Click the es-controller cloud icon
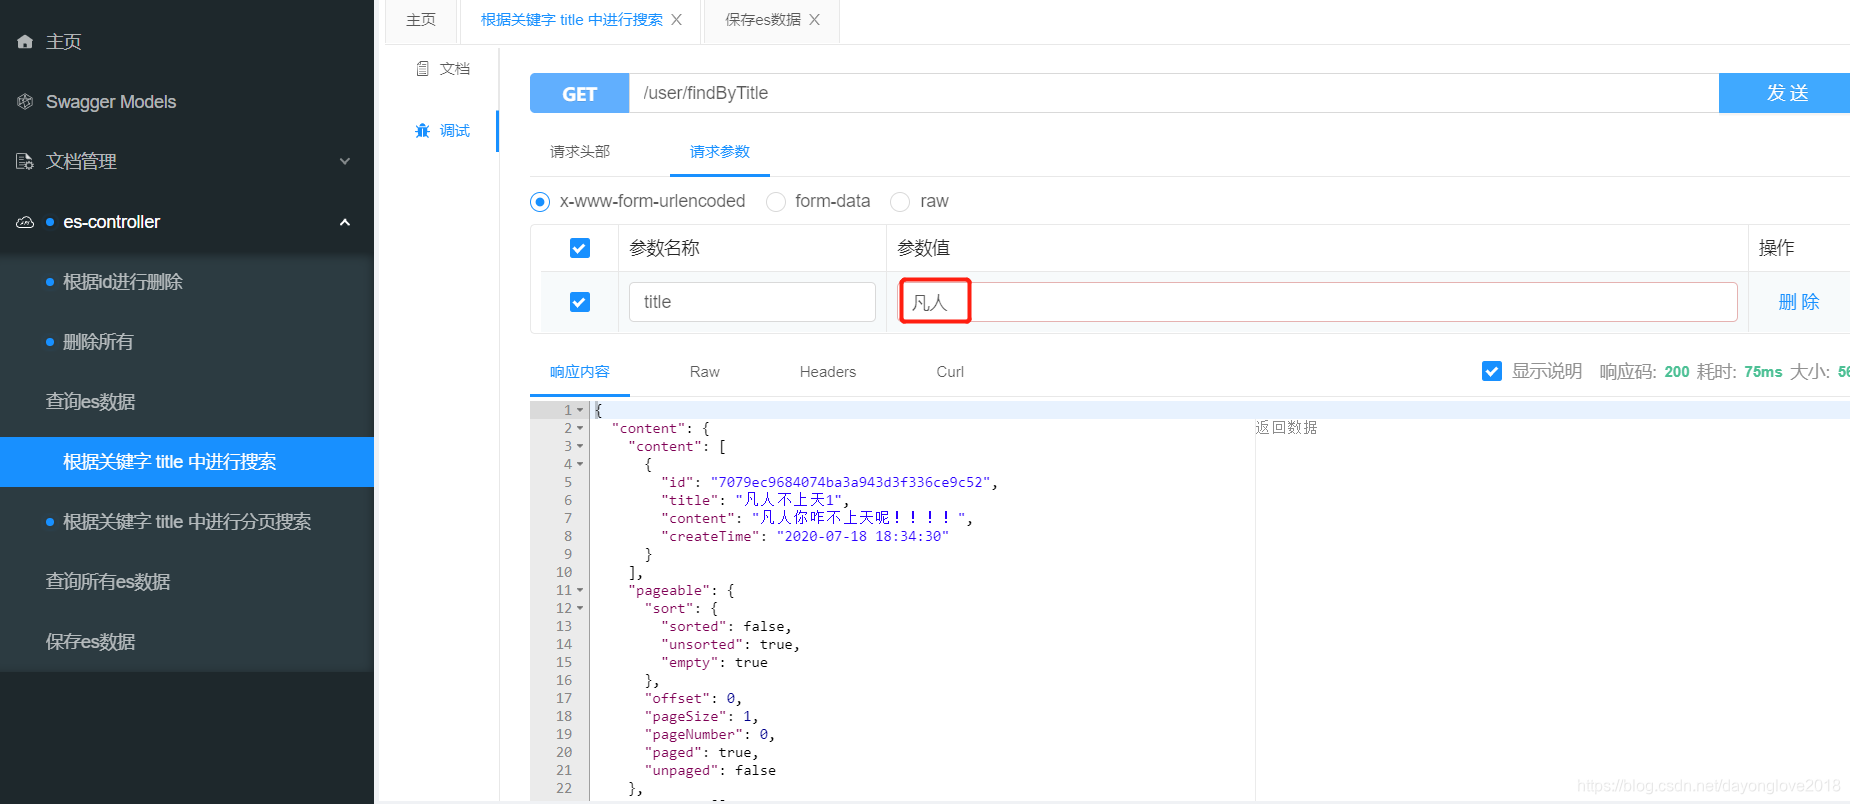This screenshot has height=804, width=1850. (x=25, y=222)
